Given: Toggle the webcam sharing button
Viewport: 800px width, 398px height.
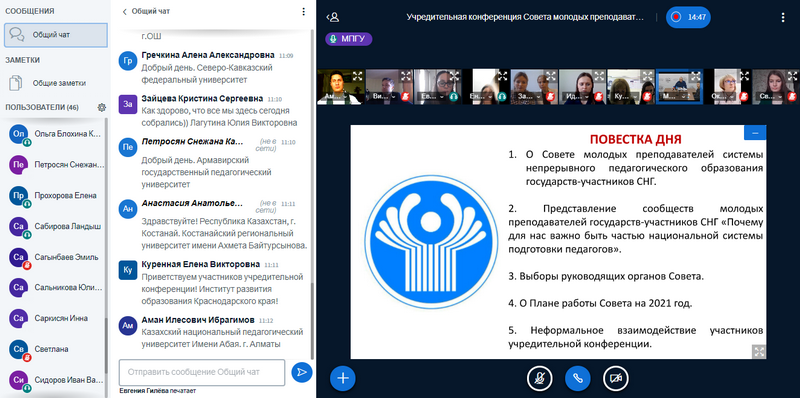Looking at the screenshot, I should 616,378.
